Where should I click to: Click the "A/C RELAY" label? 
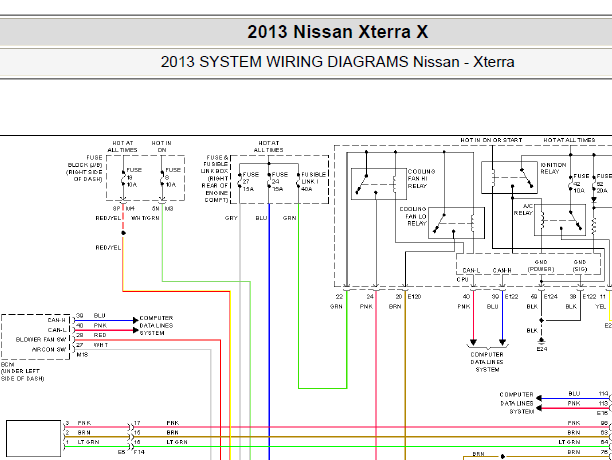523,210
